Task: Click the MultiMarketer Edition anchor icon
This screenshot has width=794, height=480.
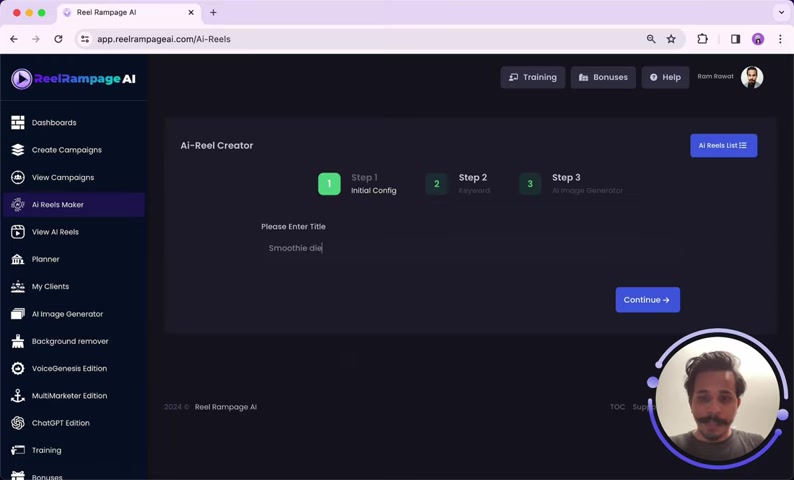Action: coord(18,396)
